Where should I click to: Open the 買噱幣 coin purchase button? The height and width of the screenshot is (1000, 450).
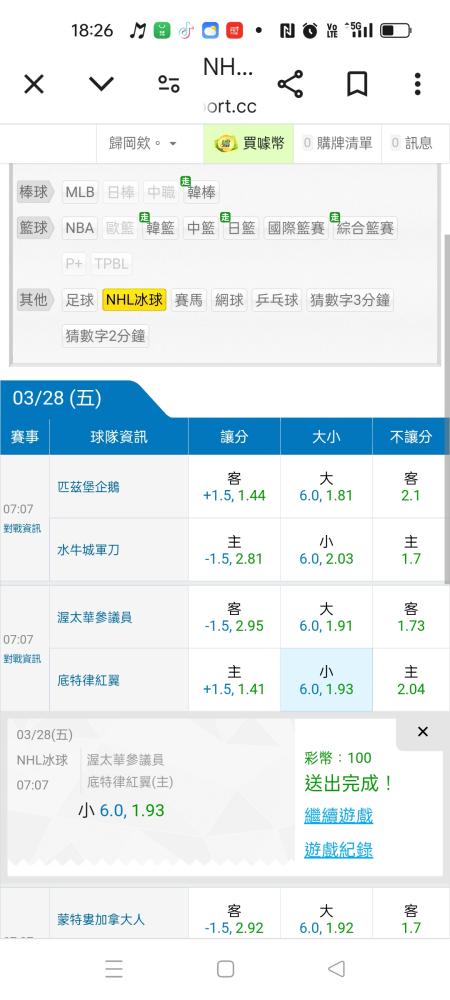point(249,143)
